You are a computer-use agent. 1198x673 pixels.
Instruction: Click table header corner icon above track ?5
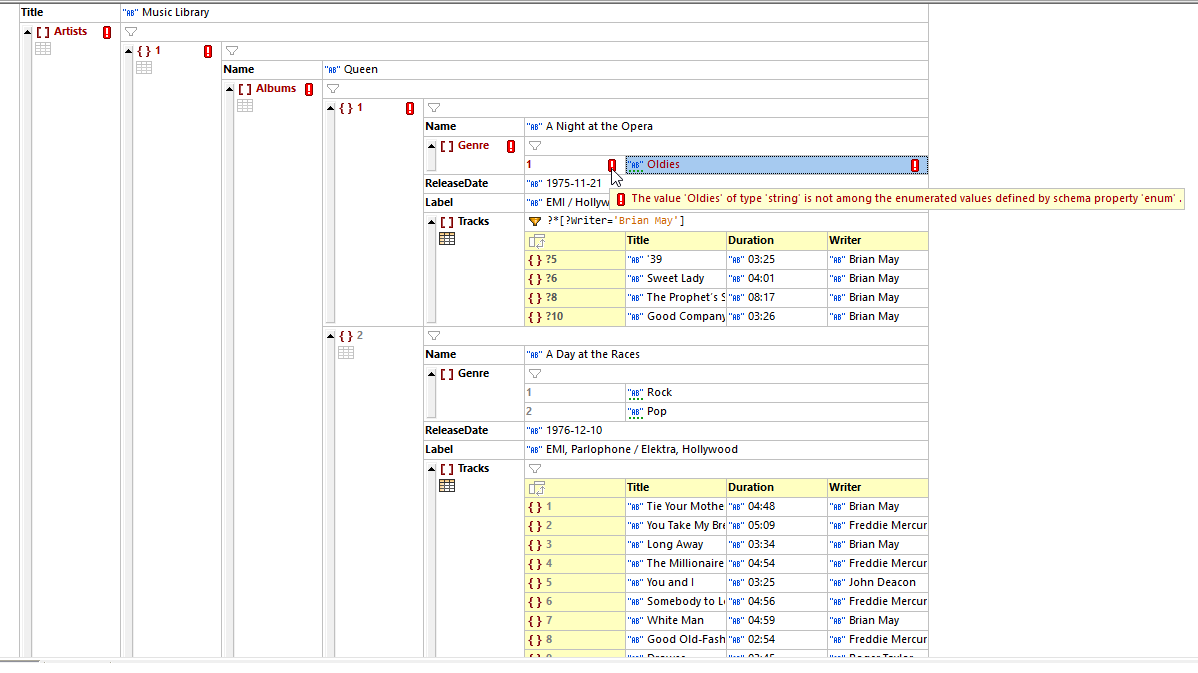537,241
